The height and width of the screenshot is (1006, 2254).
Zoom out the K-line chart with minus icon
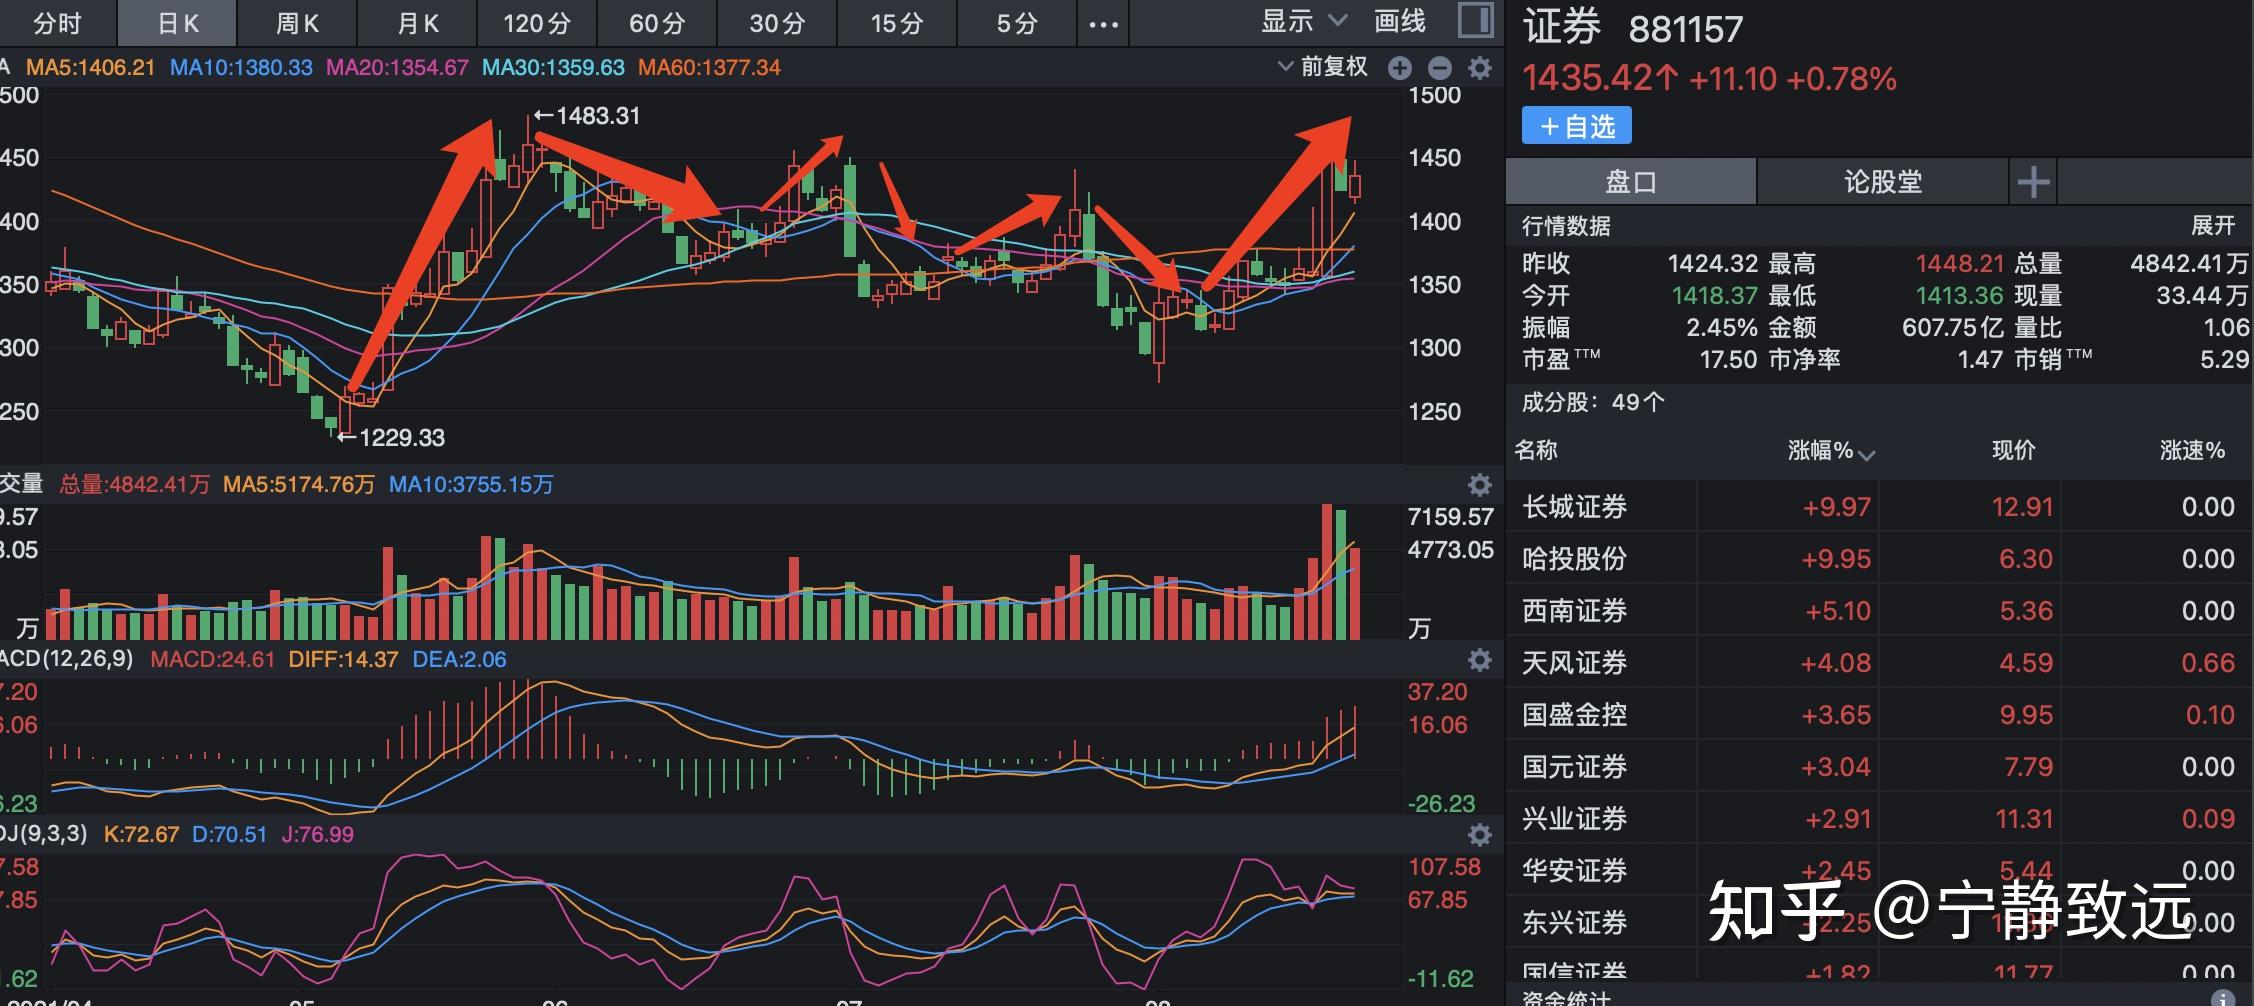1440,68
